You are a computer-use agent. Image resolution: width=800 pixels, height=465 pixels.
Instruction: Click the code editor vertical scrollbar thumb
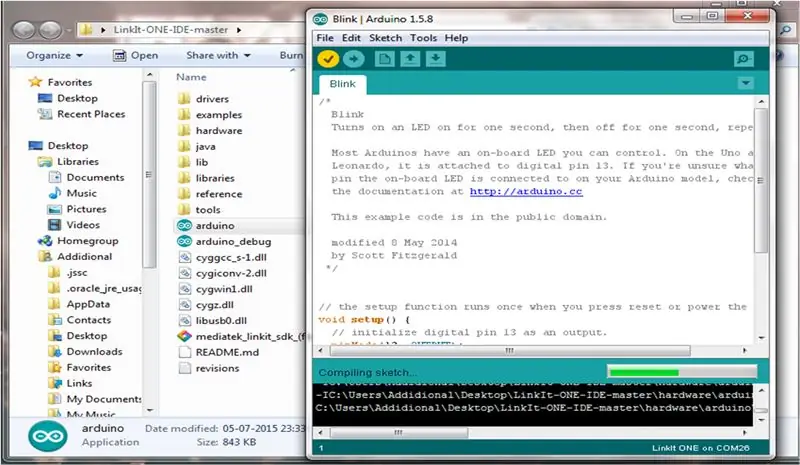[761, 180]
